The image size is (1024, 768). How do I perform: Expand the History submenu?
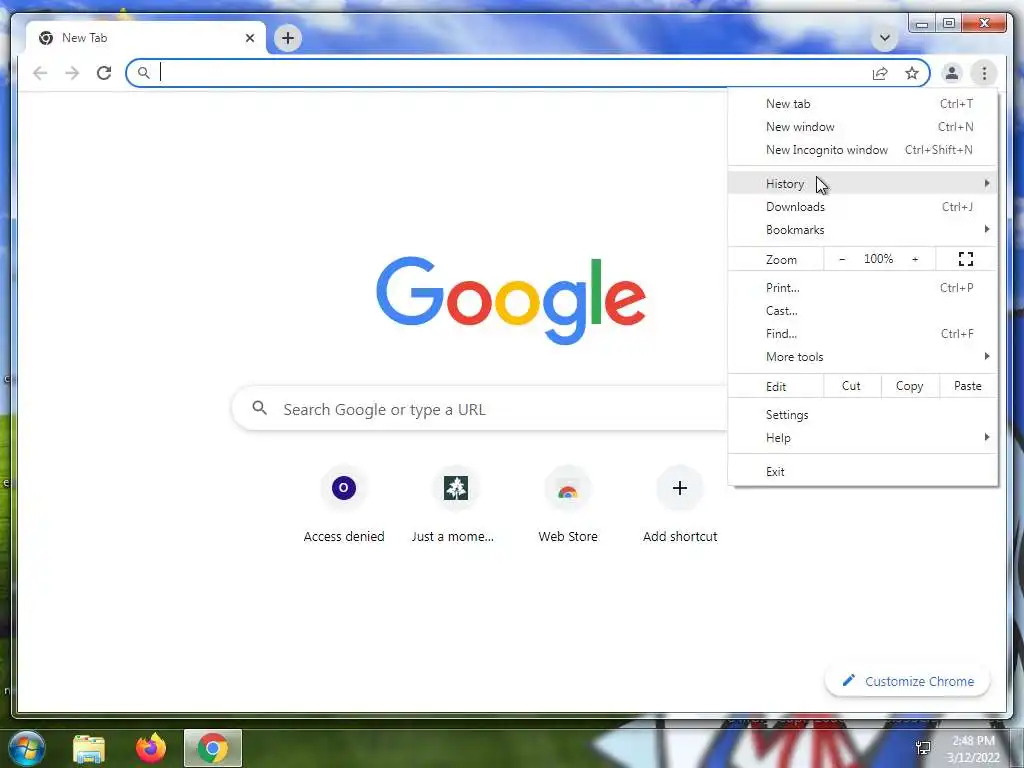click(863, 184)
